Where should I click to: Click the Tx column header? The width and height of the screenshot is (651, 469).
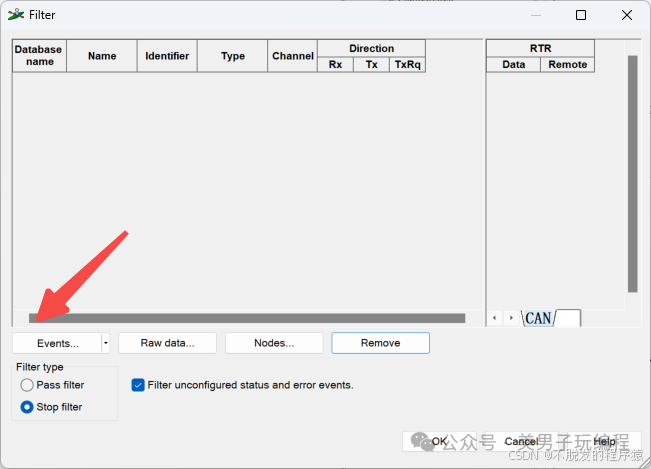(x=372, y=65)
